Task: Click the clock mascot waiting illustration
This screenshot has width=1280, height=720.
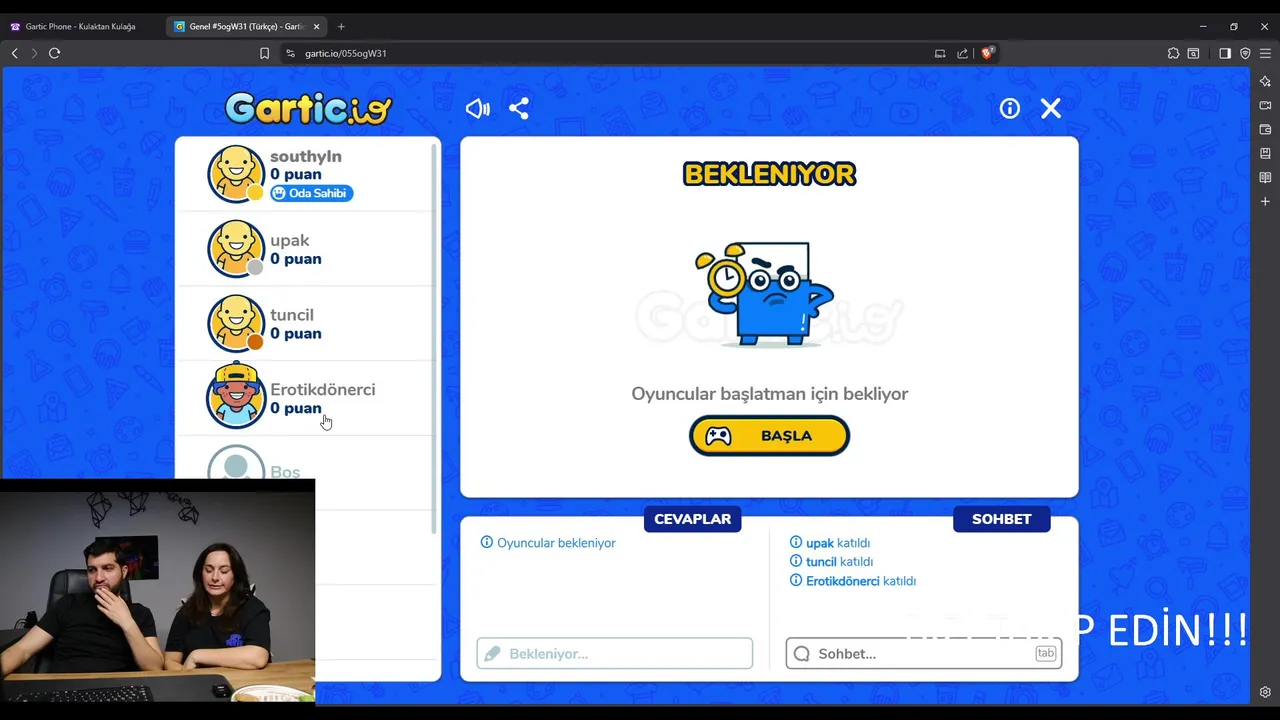Action: [765, 294]
